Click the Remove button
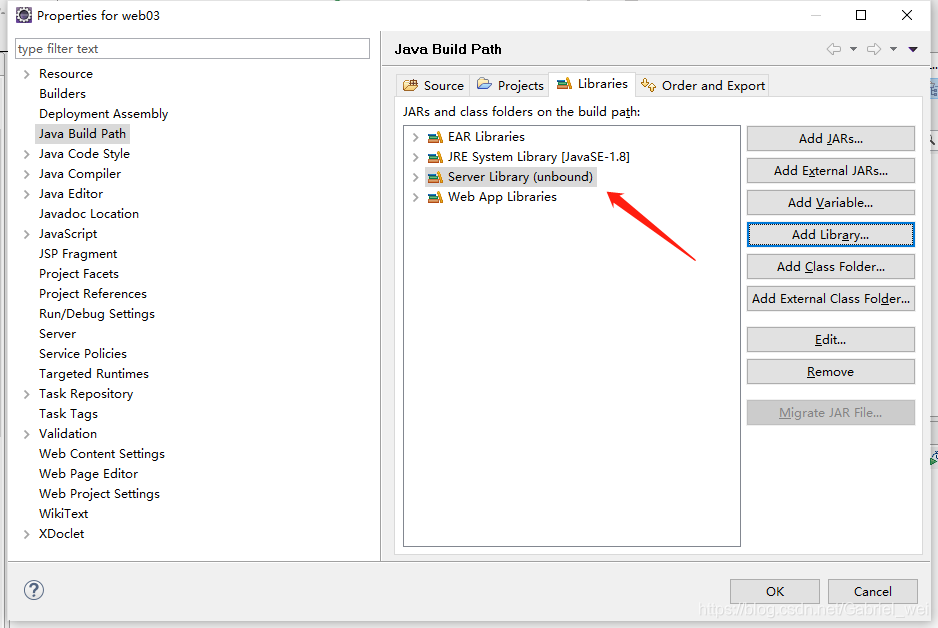The width and height of the screenshot is (938, 628). [830, 371]
